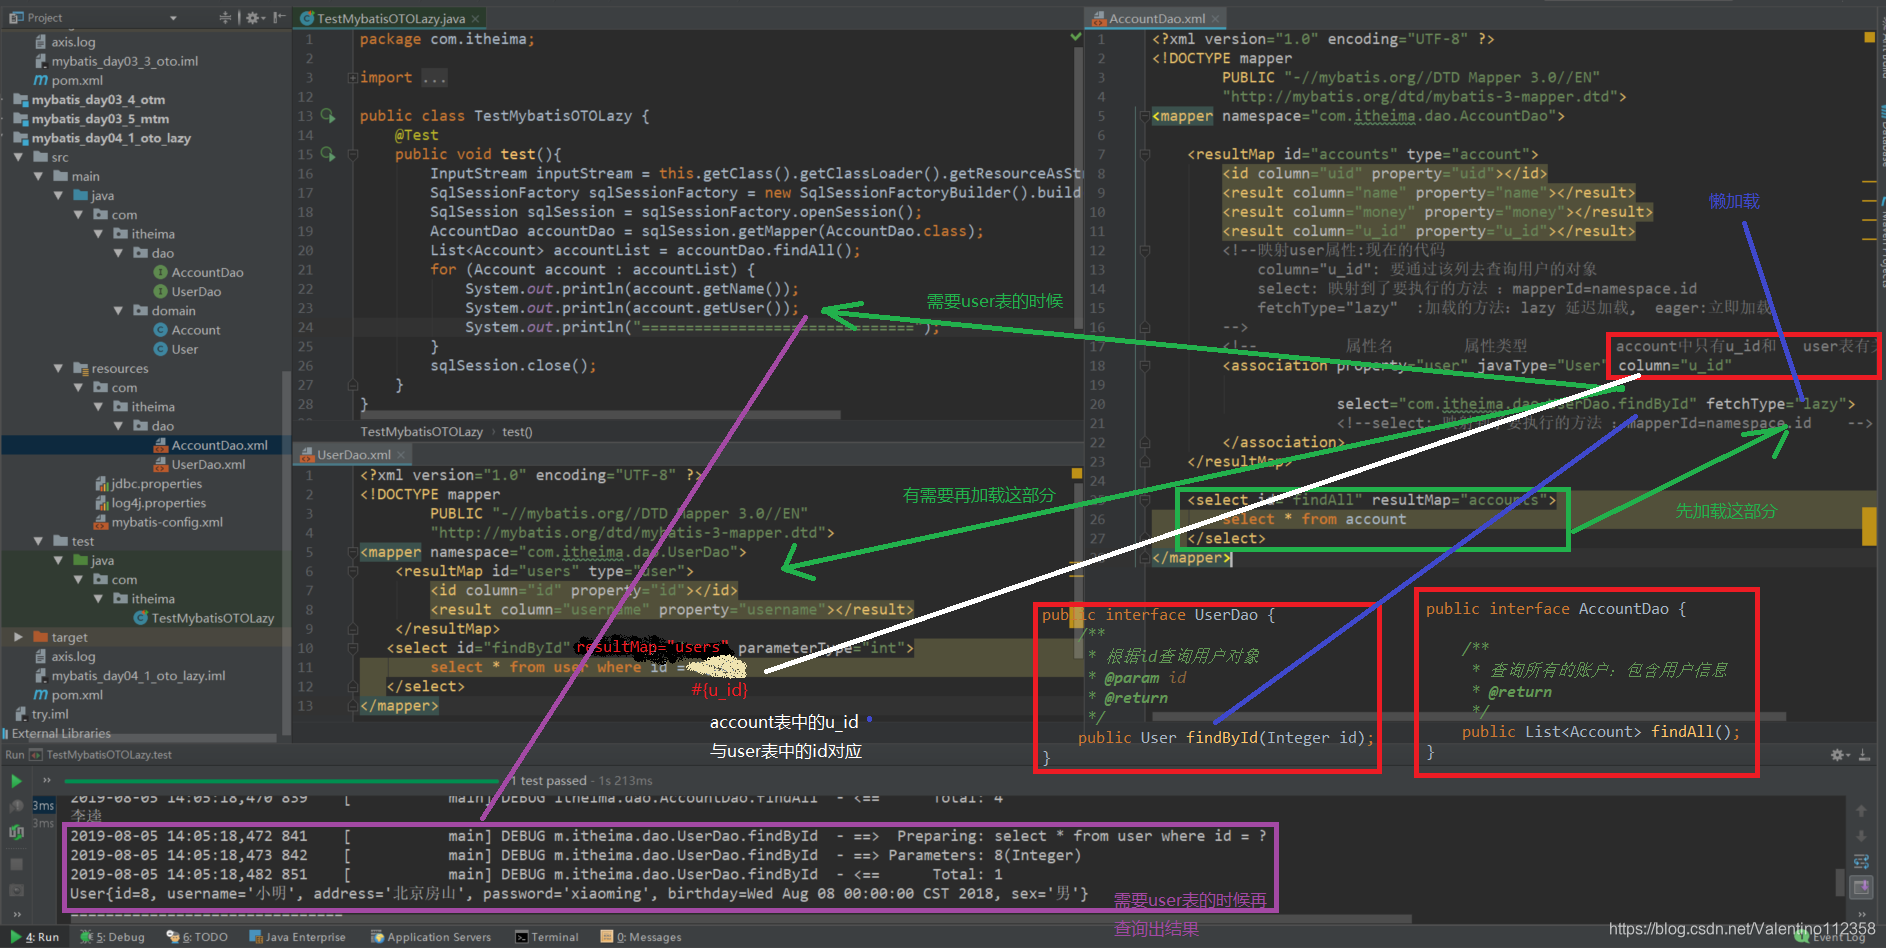Open the 6: TODO tool window tab
Screen dimensions: 1886x948
[197, 937]
